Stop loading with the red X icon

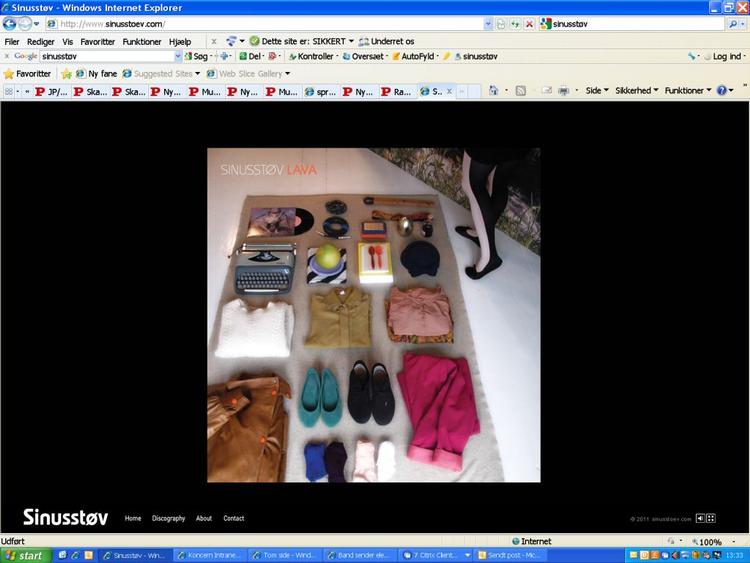coord(529,24)
